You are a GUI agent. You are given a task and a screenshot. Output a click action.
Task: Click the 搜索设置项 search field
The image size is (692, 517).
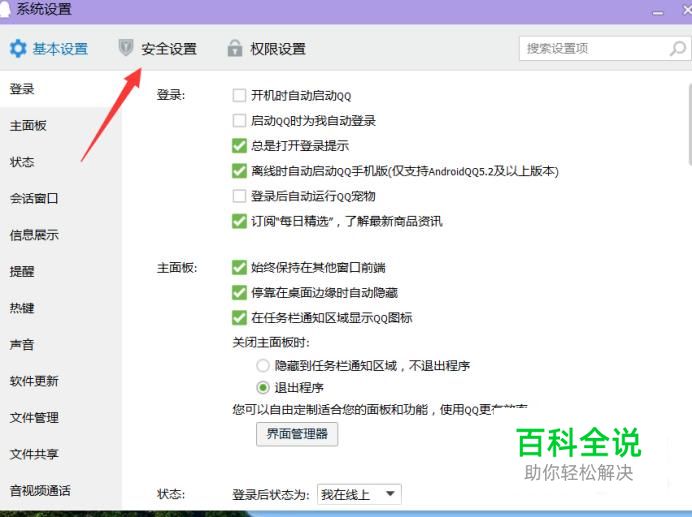[605, 48]
